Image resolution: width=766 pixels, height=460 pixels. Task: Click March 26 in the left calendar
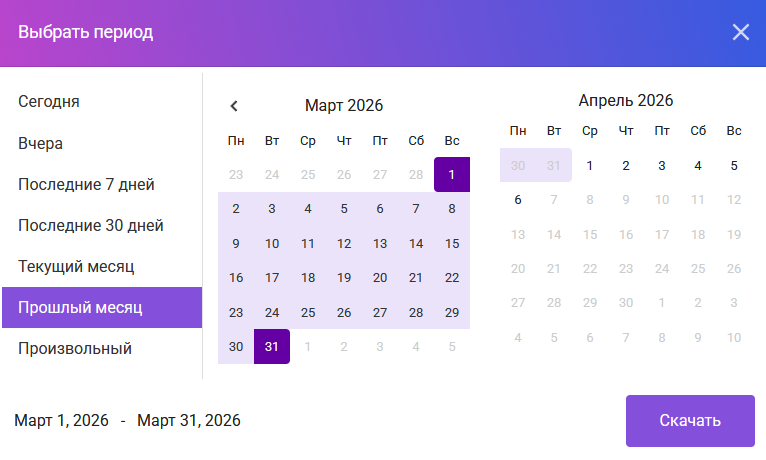pos(344,312)
